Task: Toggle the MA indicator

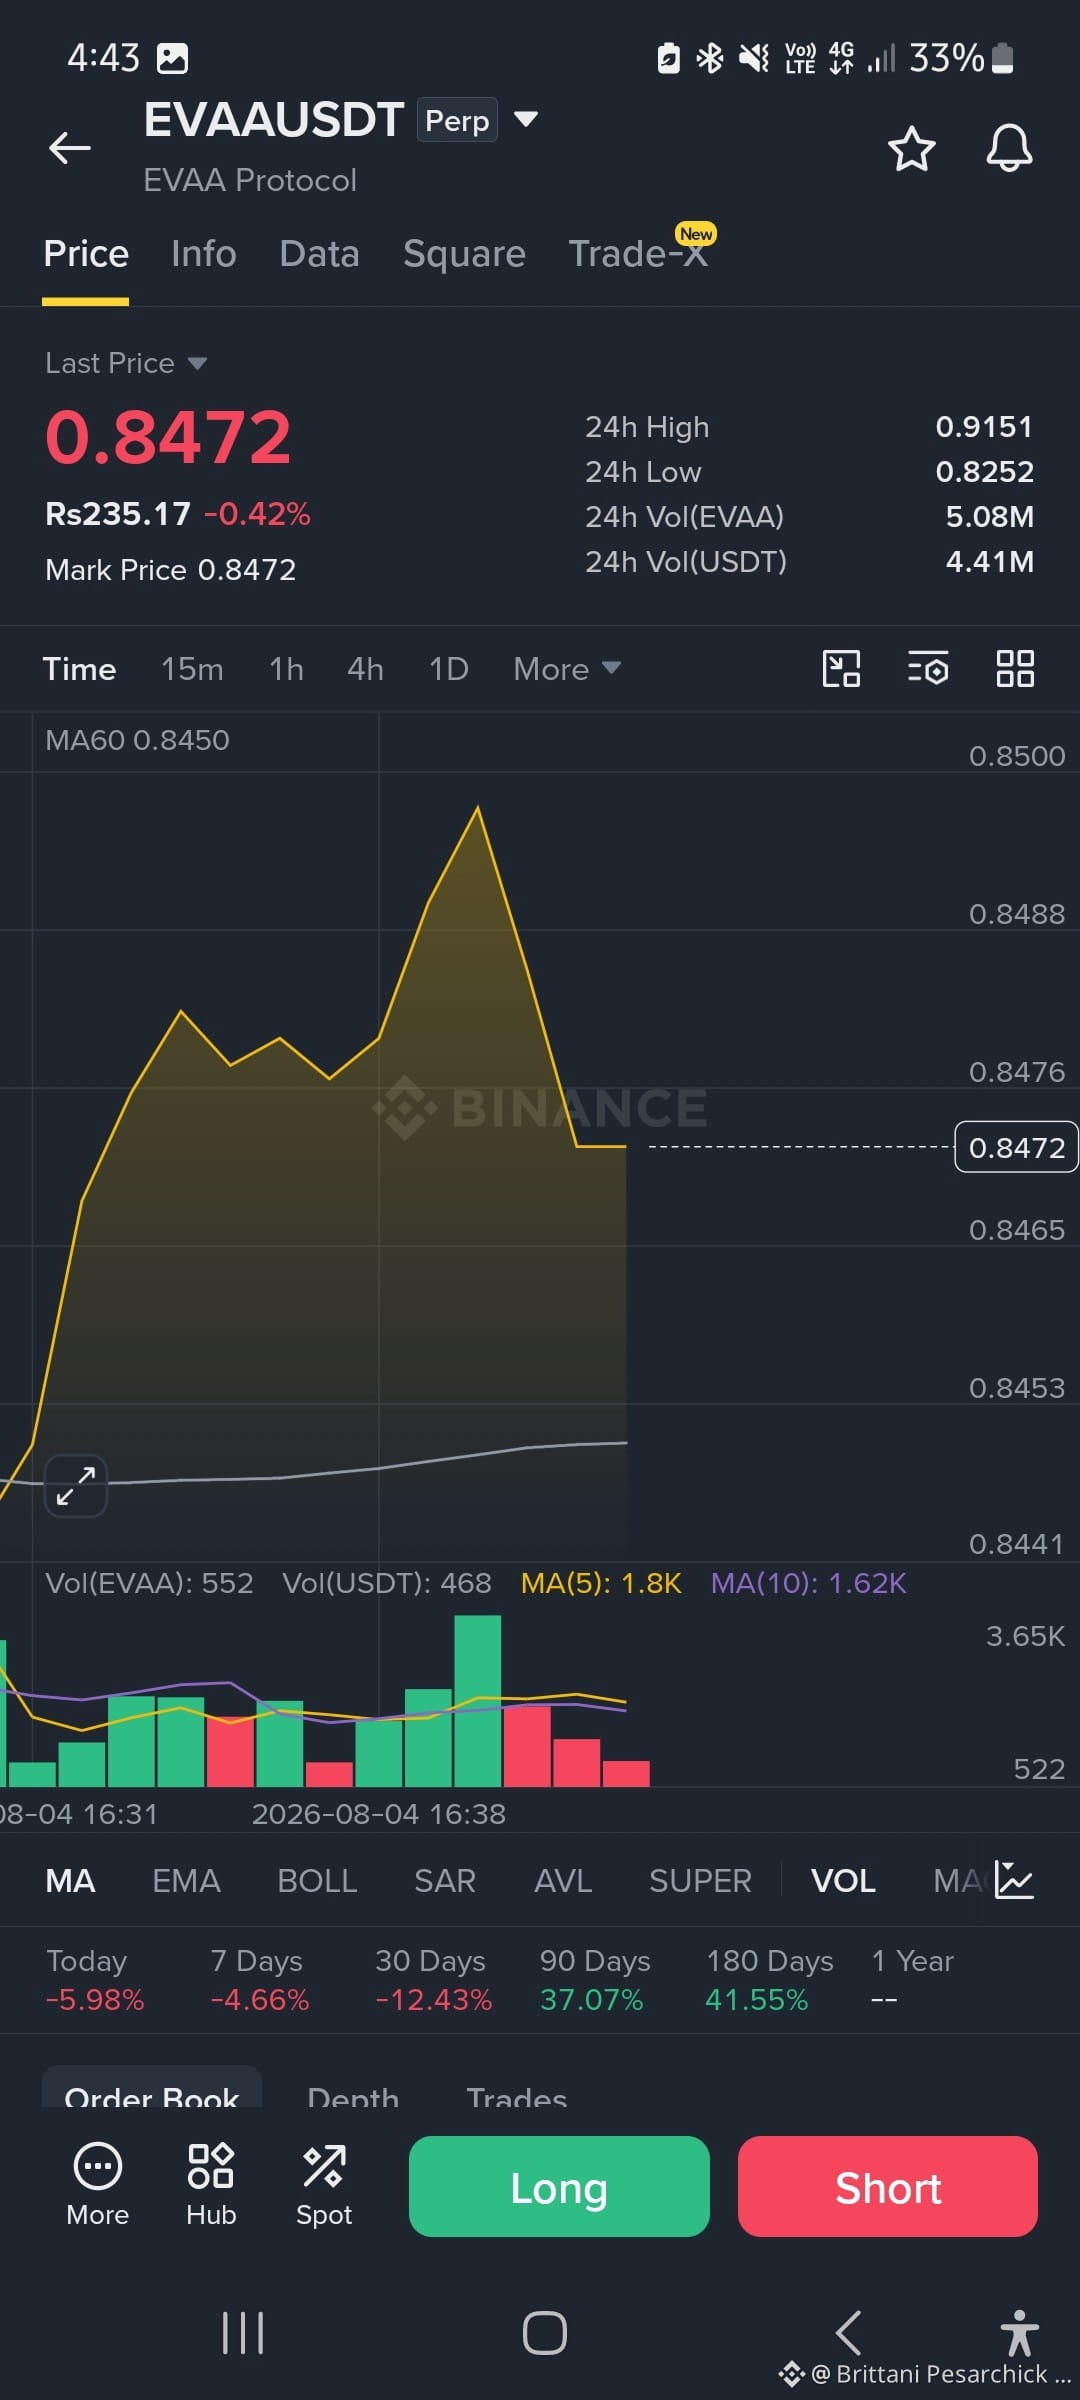Action: [x=70, y=1881]
